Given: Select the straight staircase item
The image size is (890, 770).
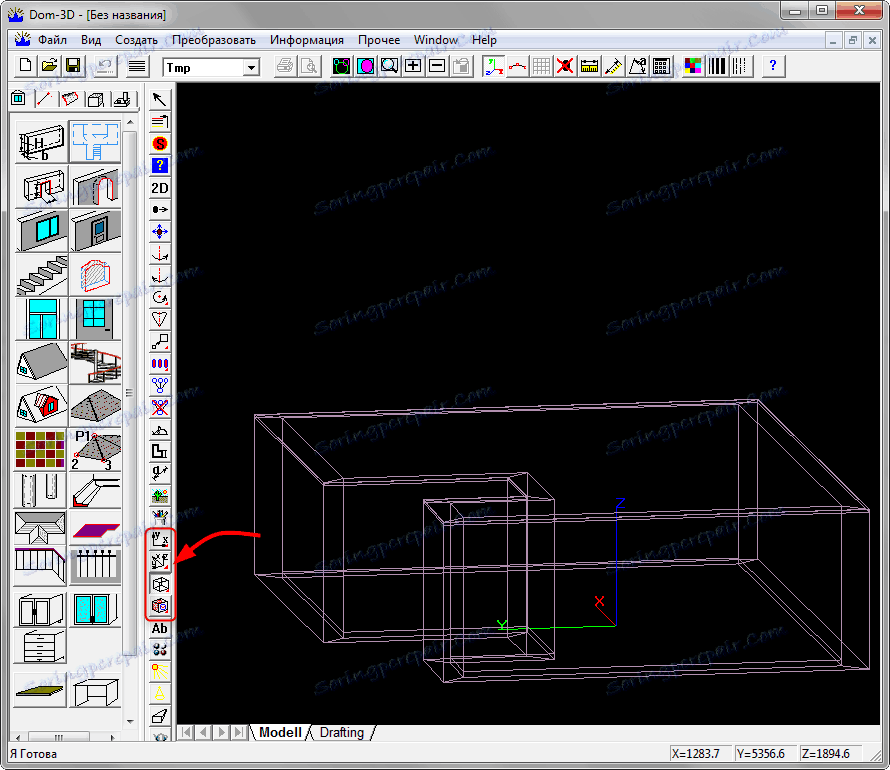Looking at the screenshot, I should pos(41,275).
